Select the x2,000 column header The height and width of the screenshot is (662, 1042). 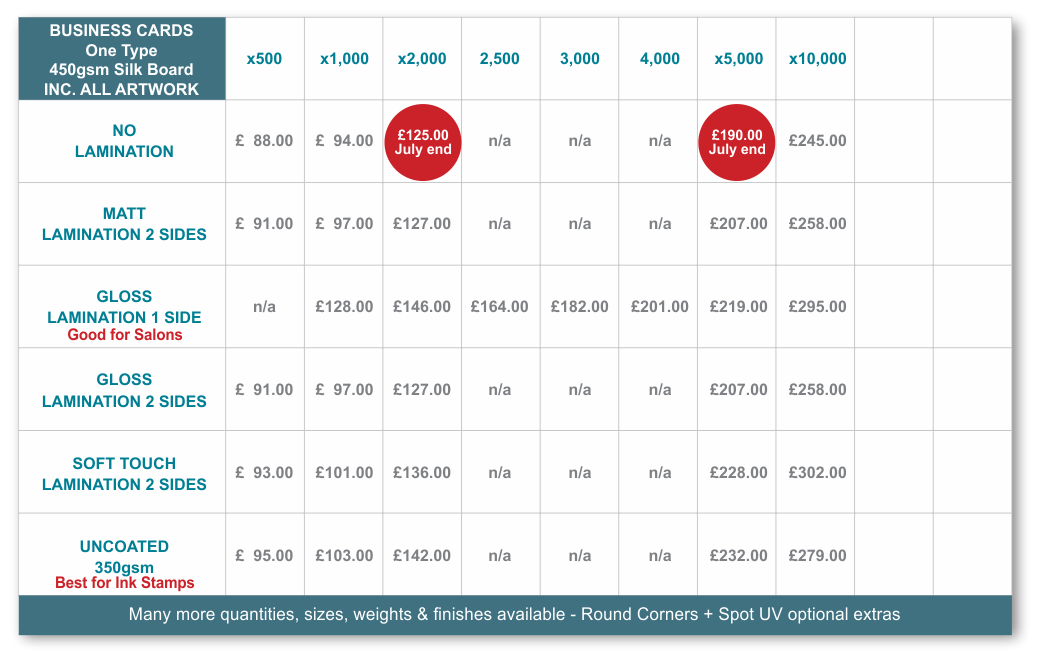[x=422, y=58]
